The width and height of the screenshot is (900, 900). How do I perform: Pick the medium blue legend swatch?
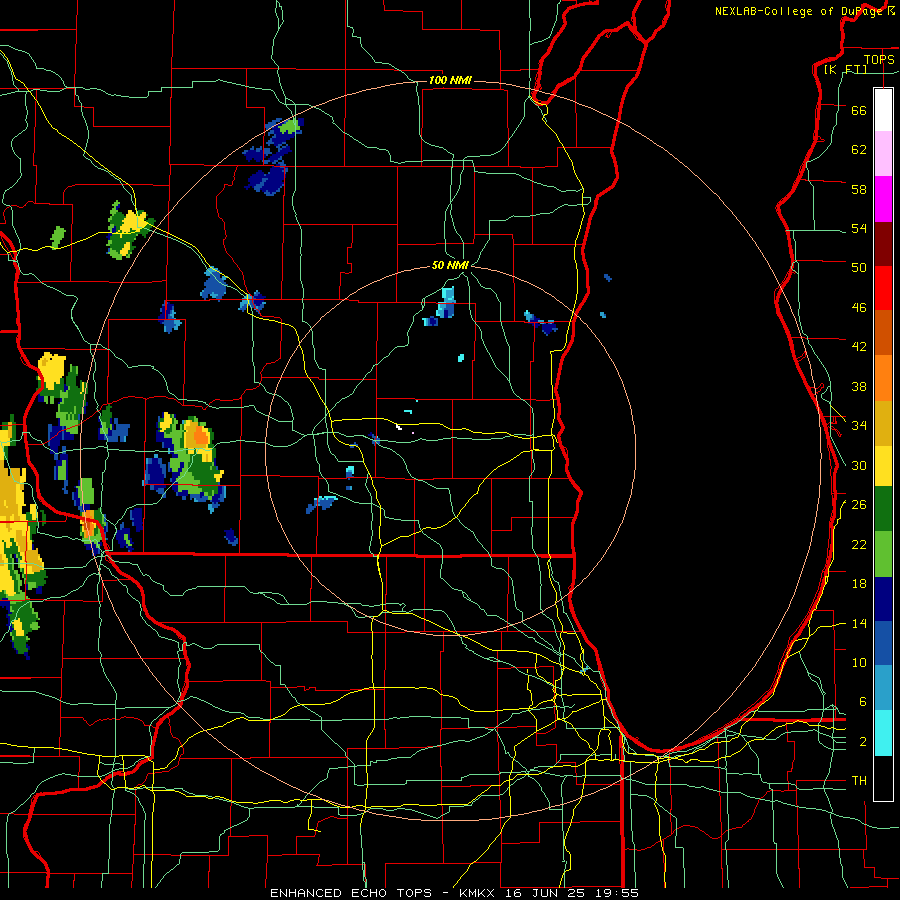tap(883, 643)
